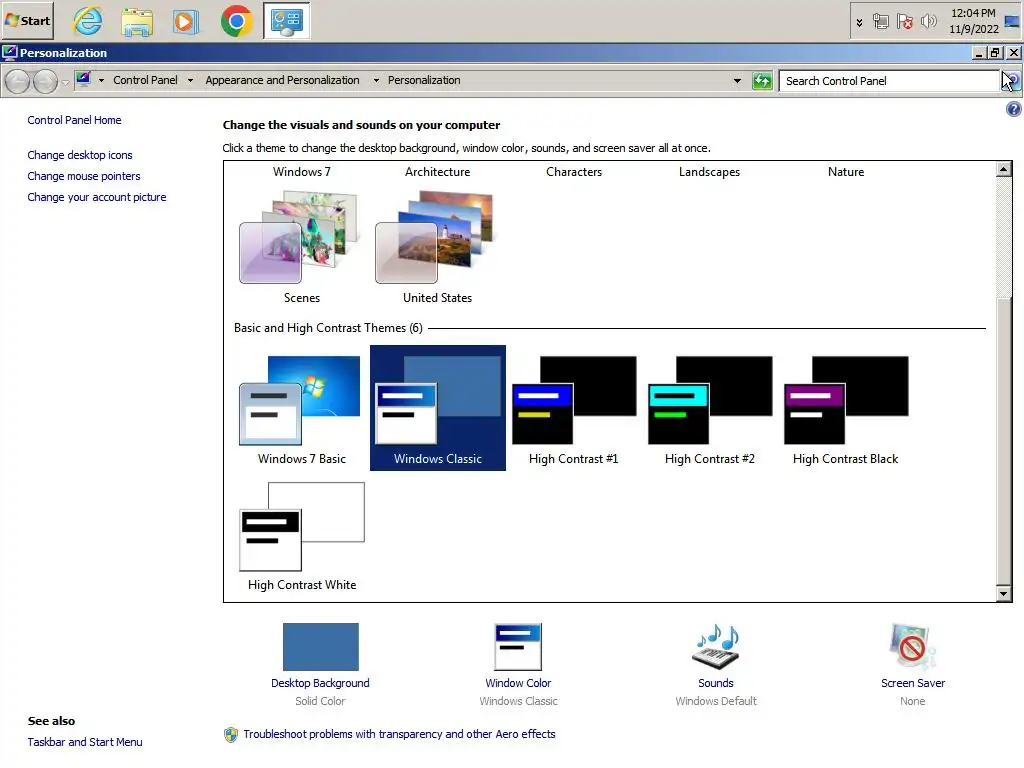This screenshot has height=768, width=1024.
Task: Open Windows Explorer folder taskbar icon
Action: [137, 21]
